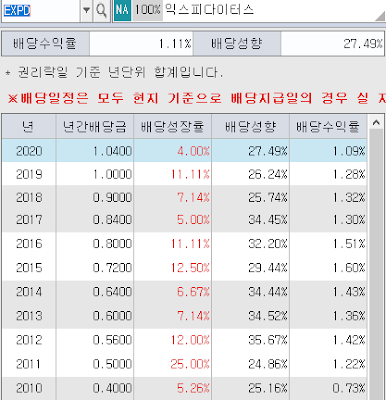
Task: Click the 년 column header
Action: 29,126
